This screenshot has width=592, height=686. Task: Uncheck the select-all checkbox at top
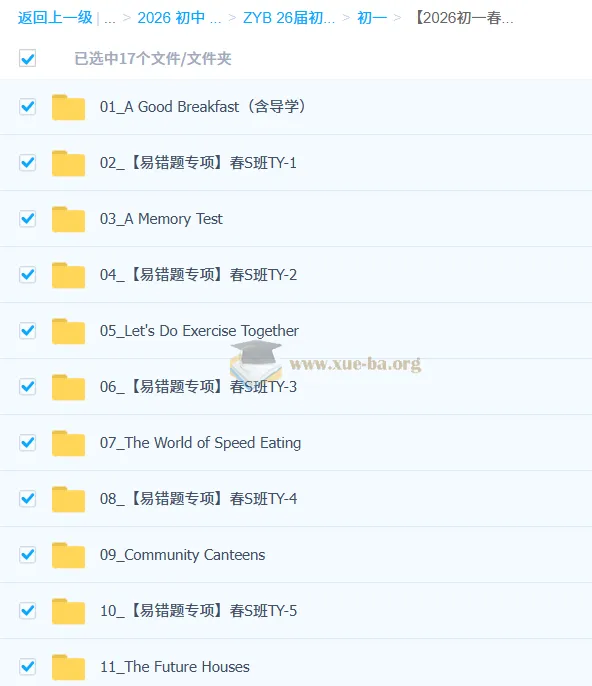pyautogui.click(x=28, y=58)
